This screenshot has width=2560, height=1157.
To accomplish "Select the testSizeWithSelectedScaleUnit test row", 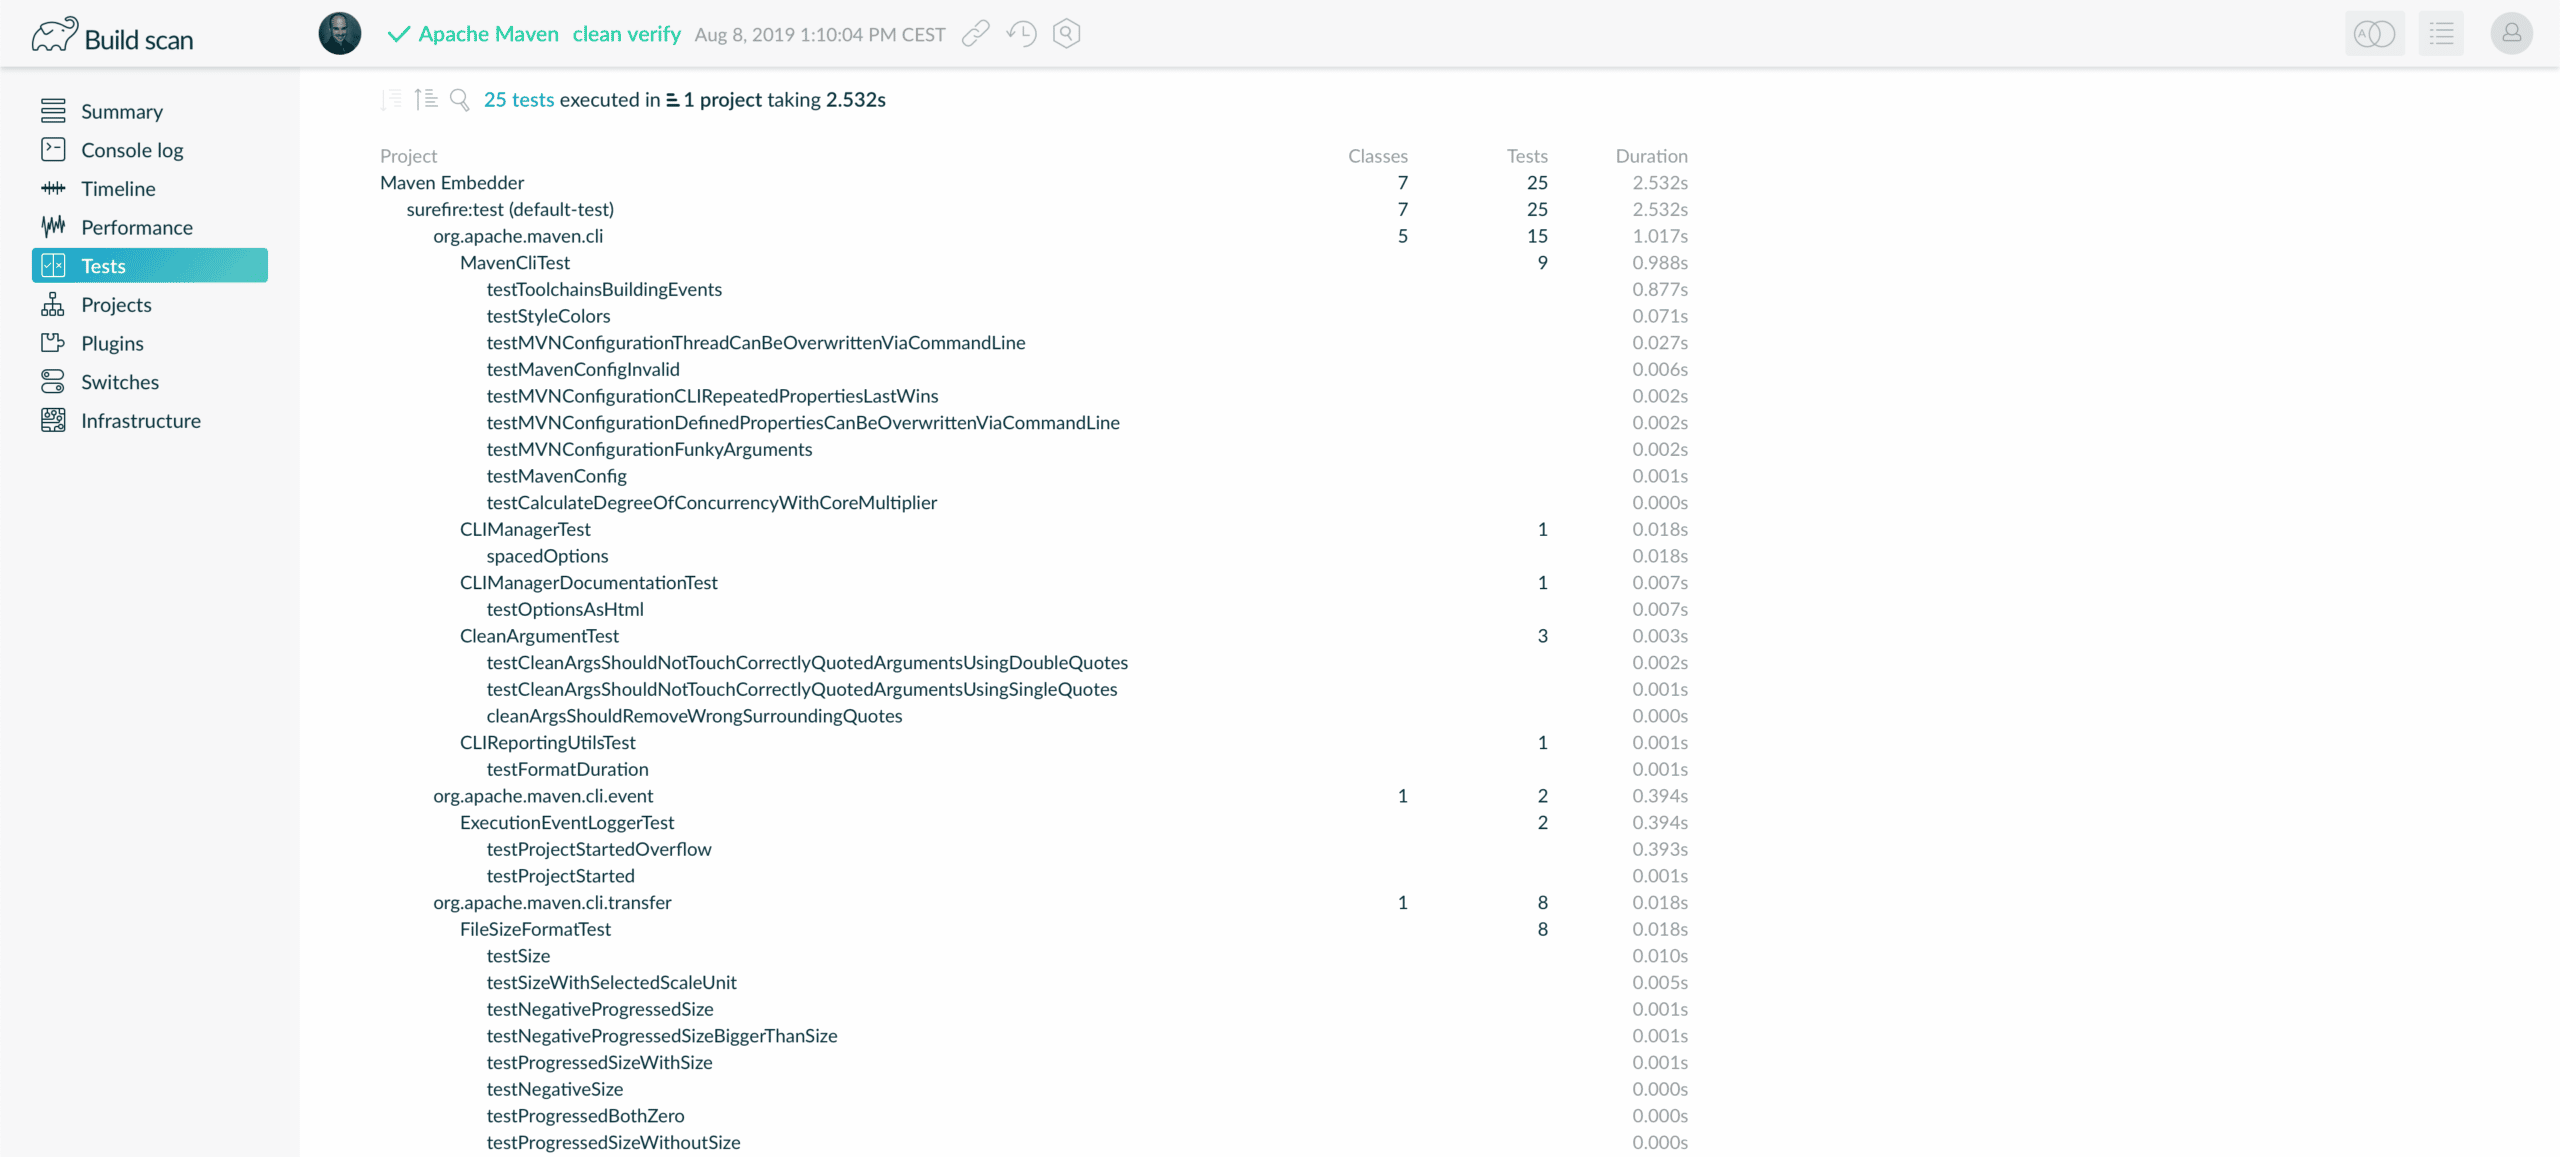I will coord(611,983).
